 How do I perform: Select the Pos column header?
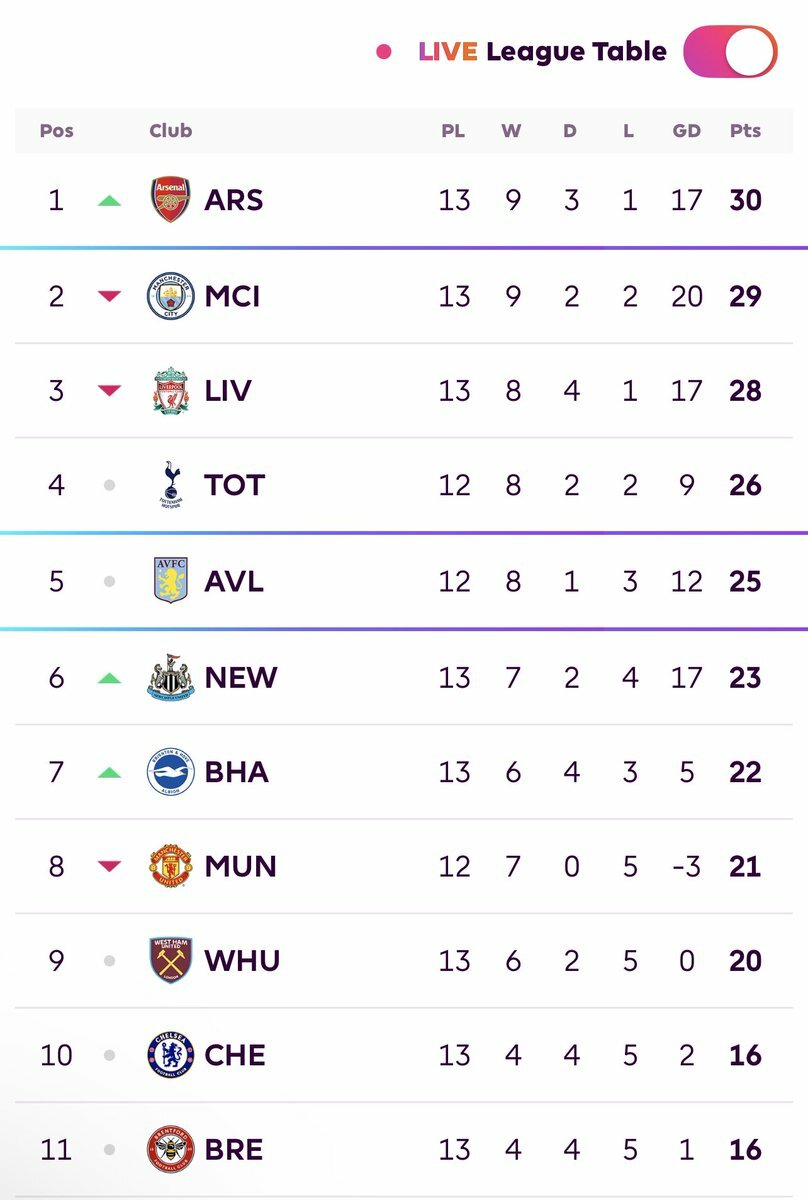(56, 131)
